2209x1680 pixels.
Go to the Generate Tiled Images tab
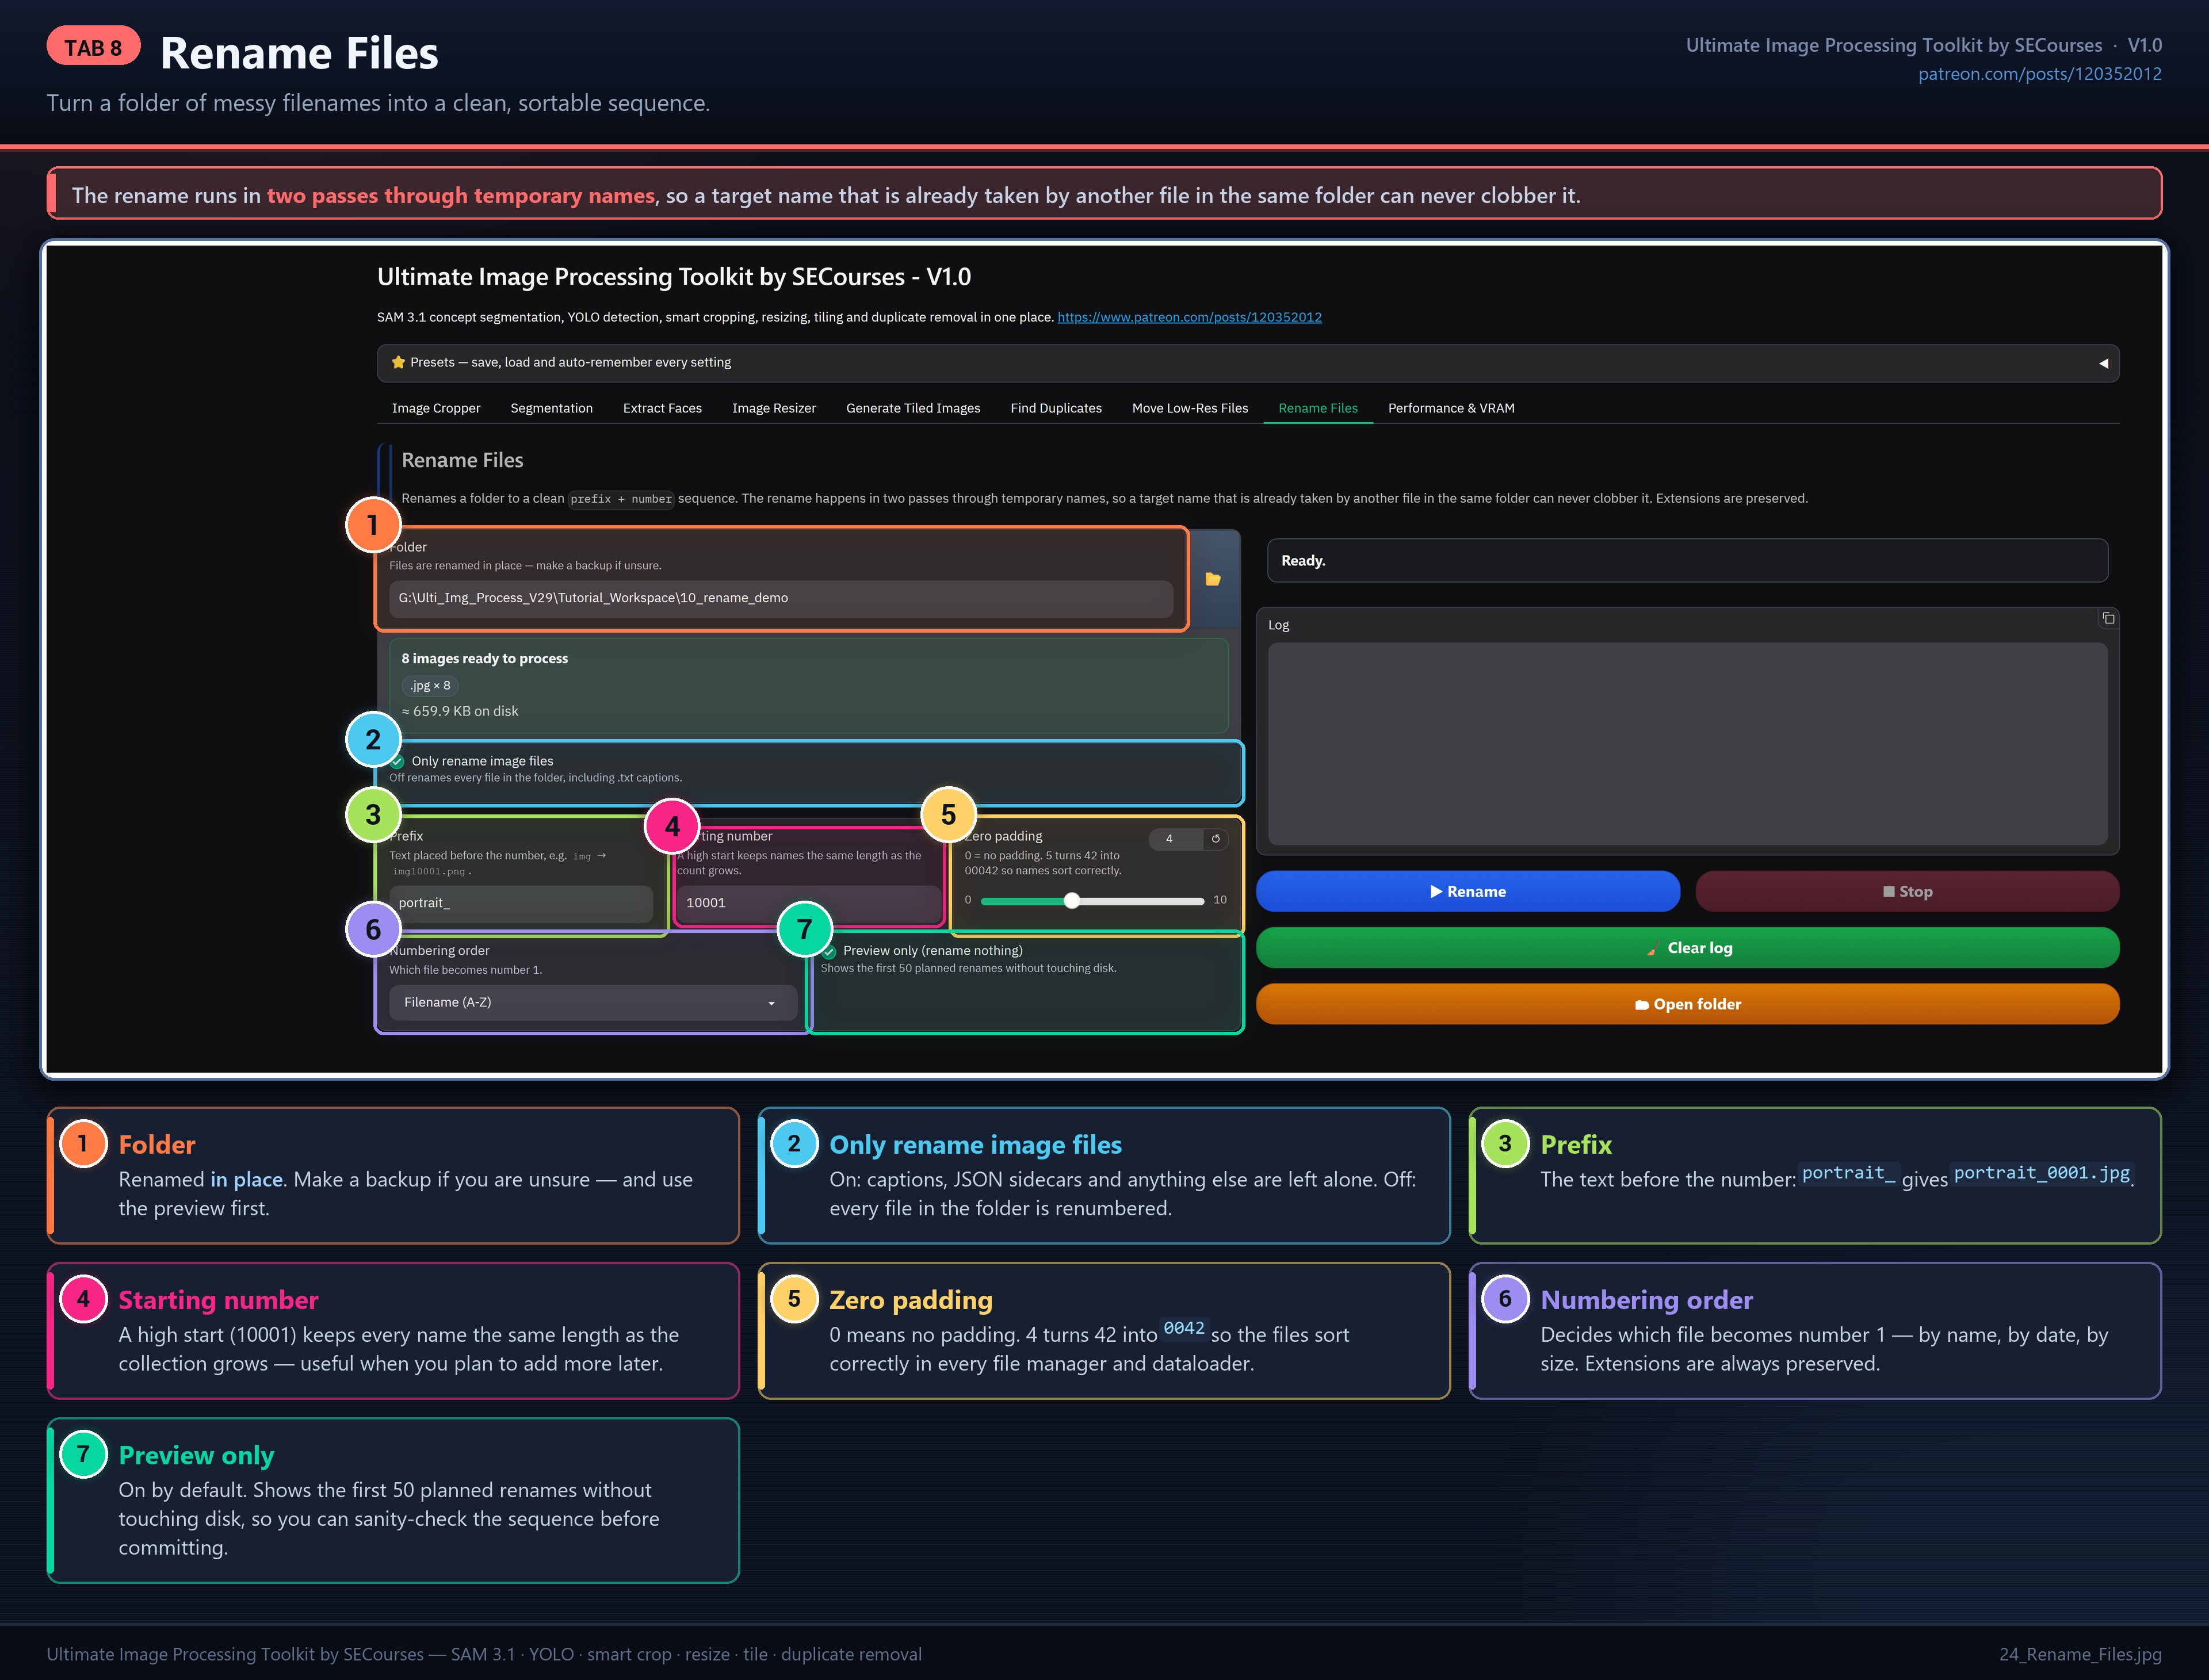(913, 408)
